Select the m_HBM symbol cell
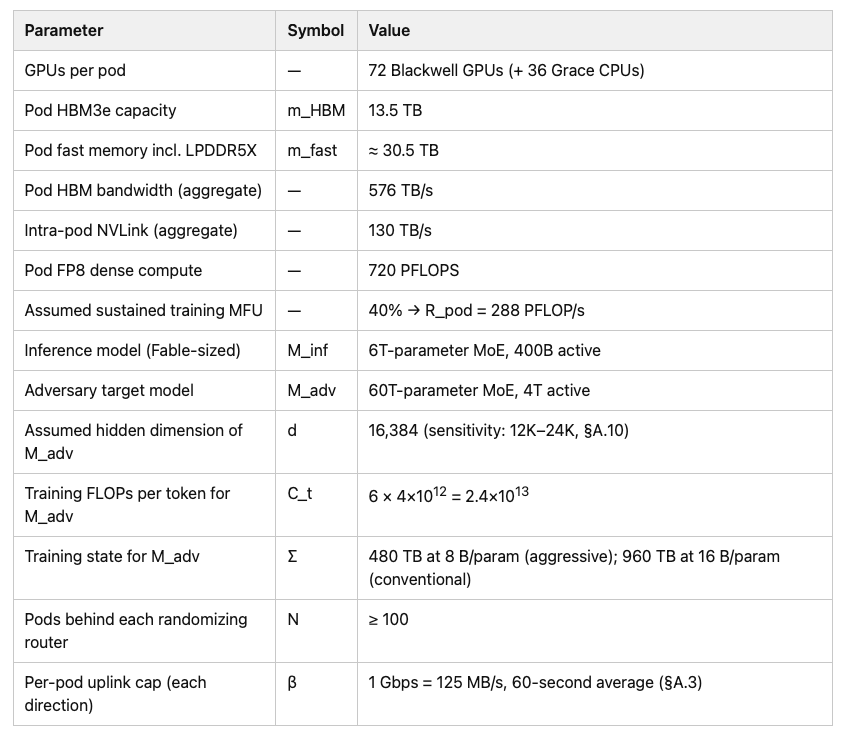The height and width of the screenshot is (734, 851). click(316, 111)
